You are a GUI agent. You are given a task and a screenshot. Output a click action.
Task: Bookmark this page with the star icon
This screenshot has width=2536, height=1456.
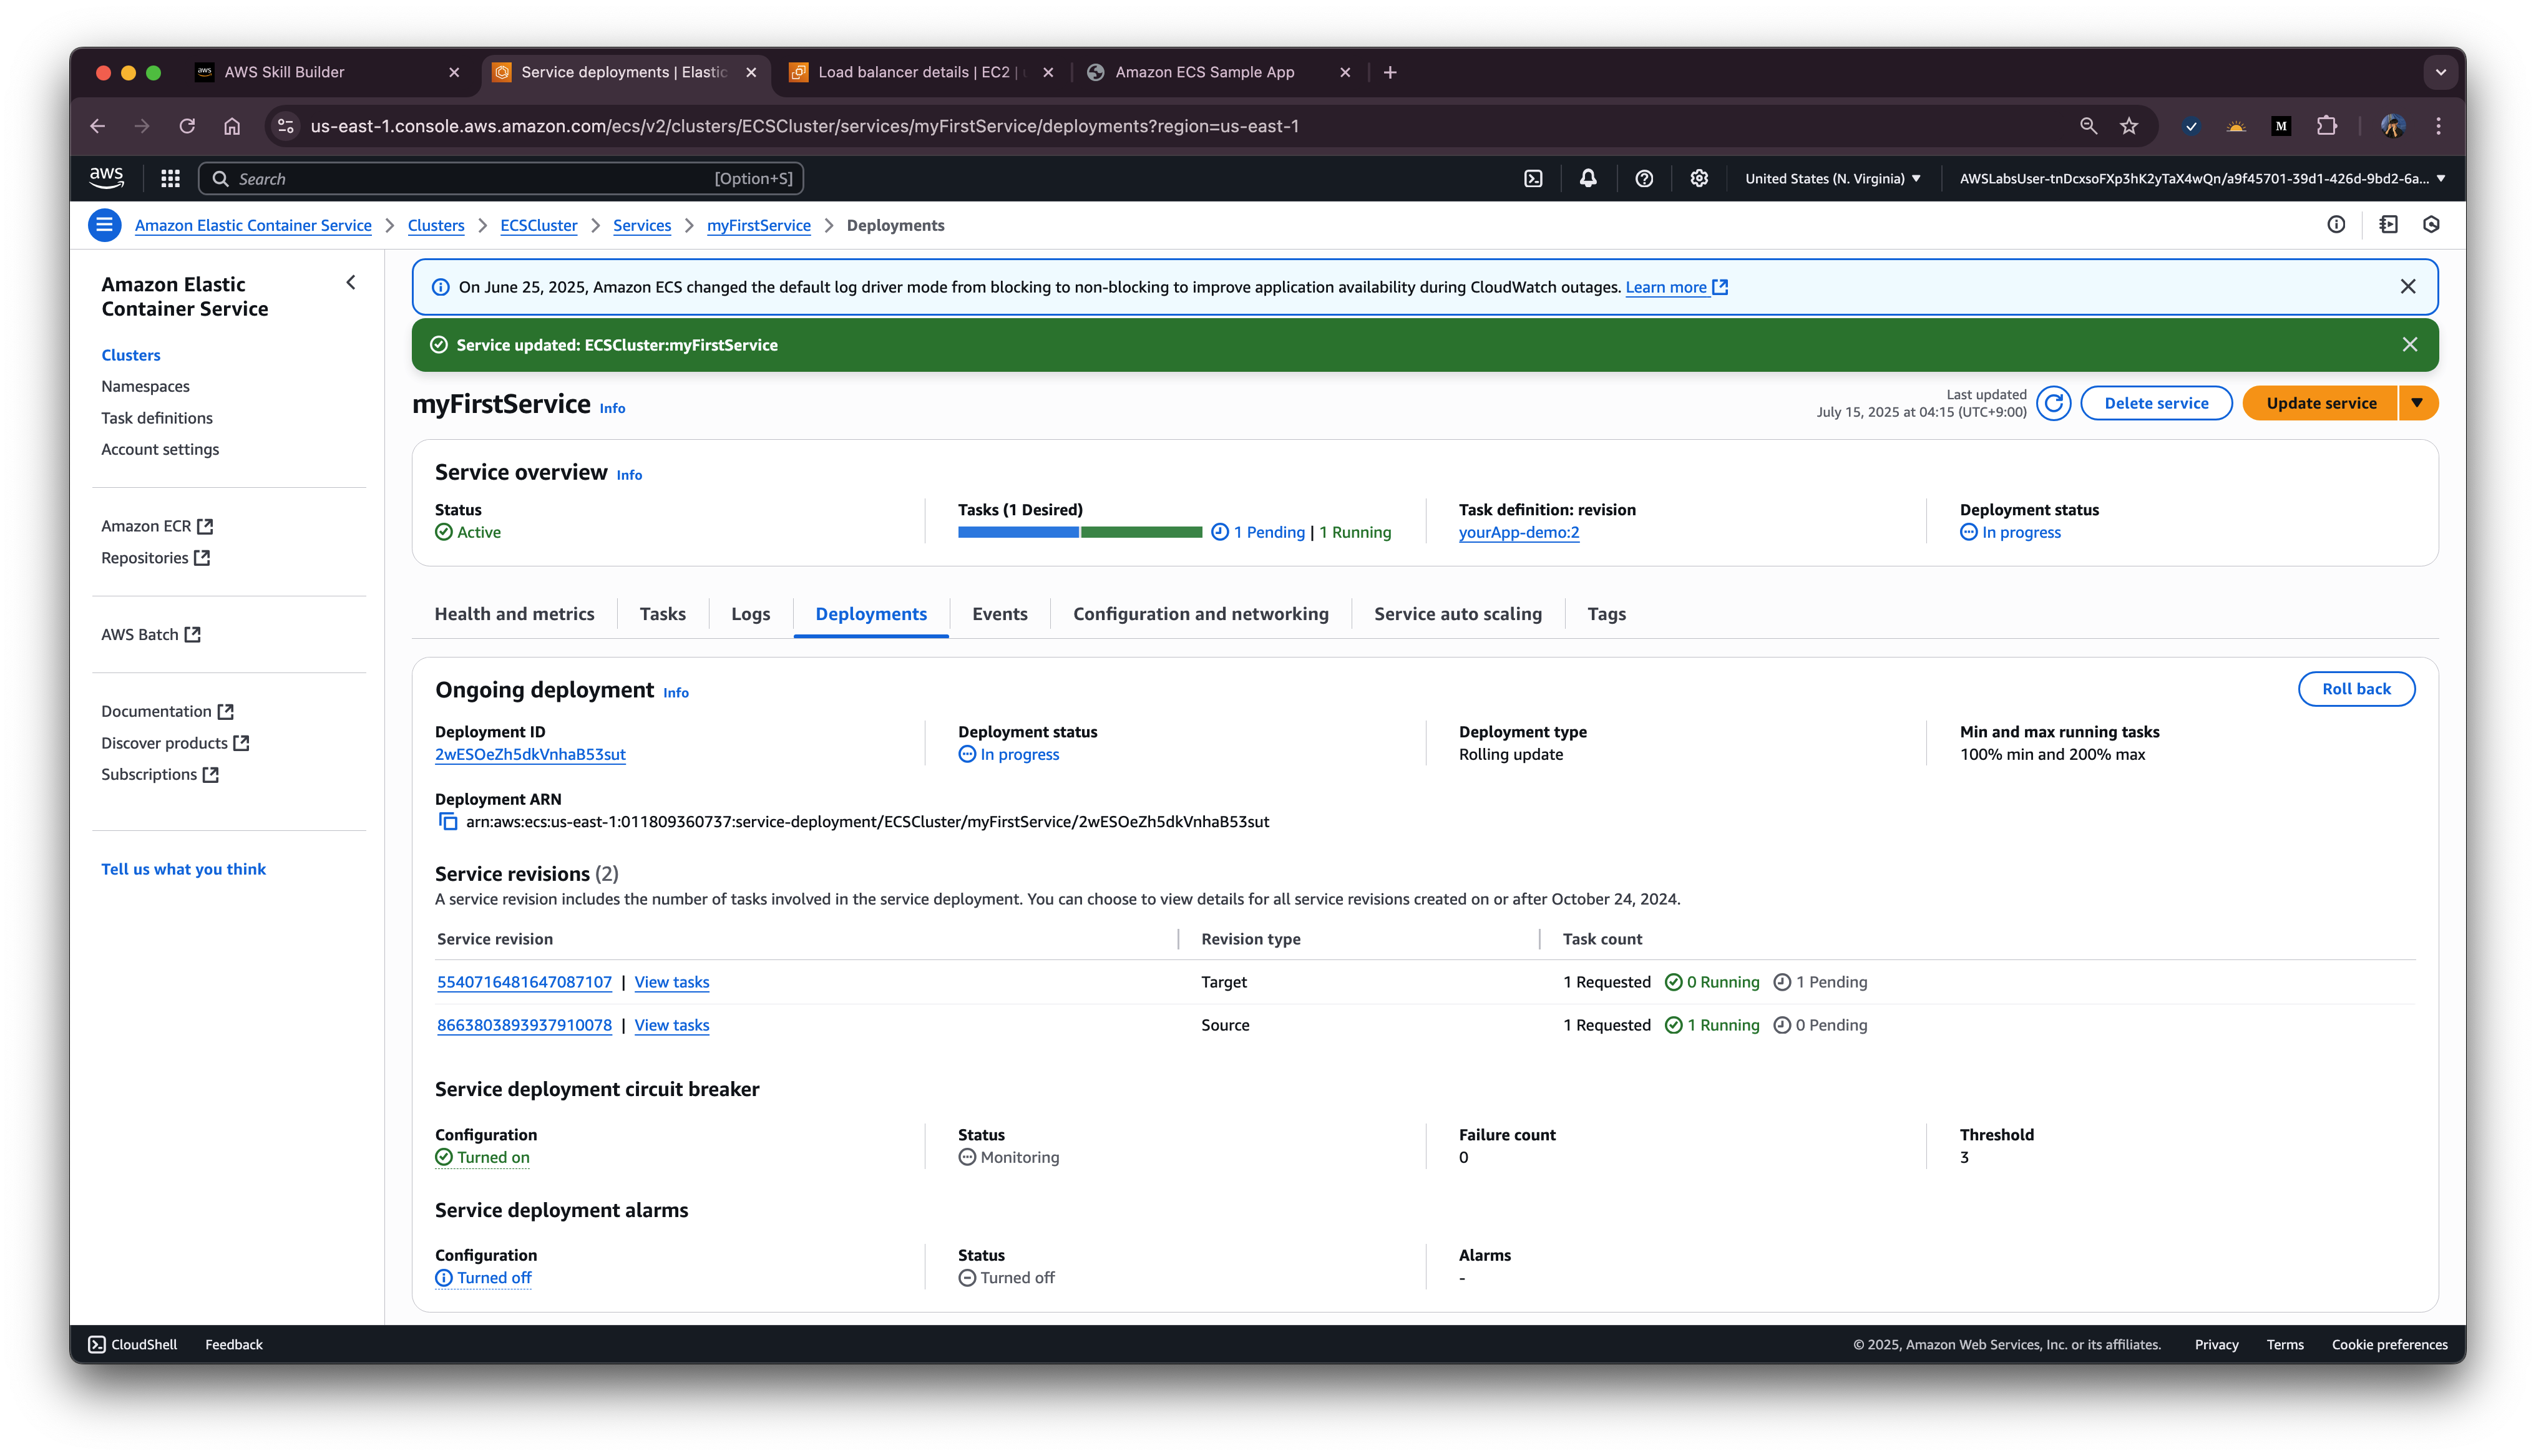click(x=2129, y=126)
